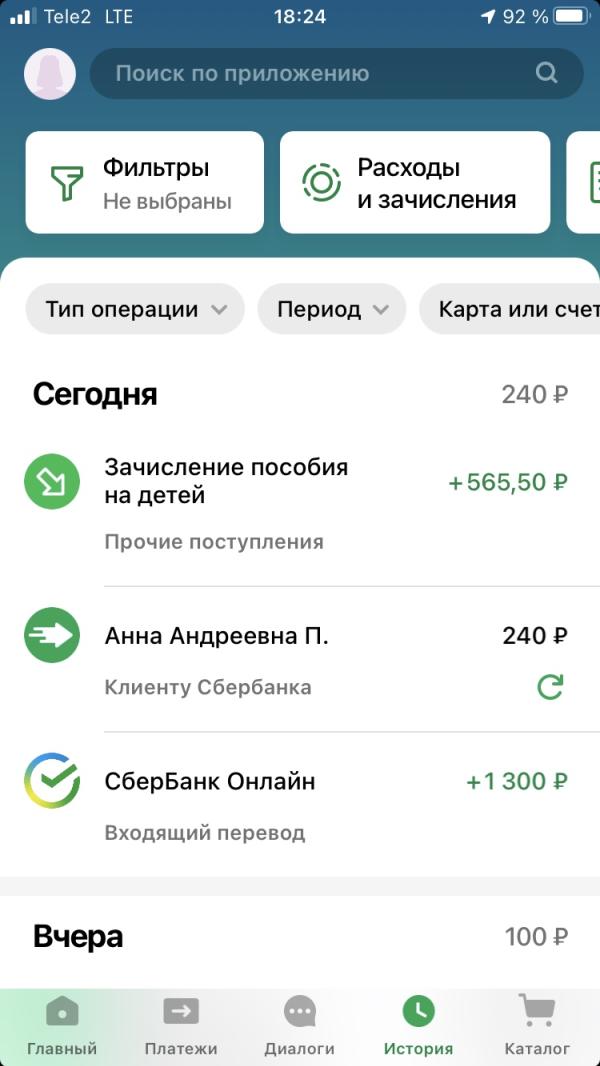This screenshot has height=1066, width=600.
Task: Tap the search magnifier icon
Action: [546, 73]
